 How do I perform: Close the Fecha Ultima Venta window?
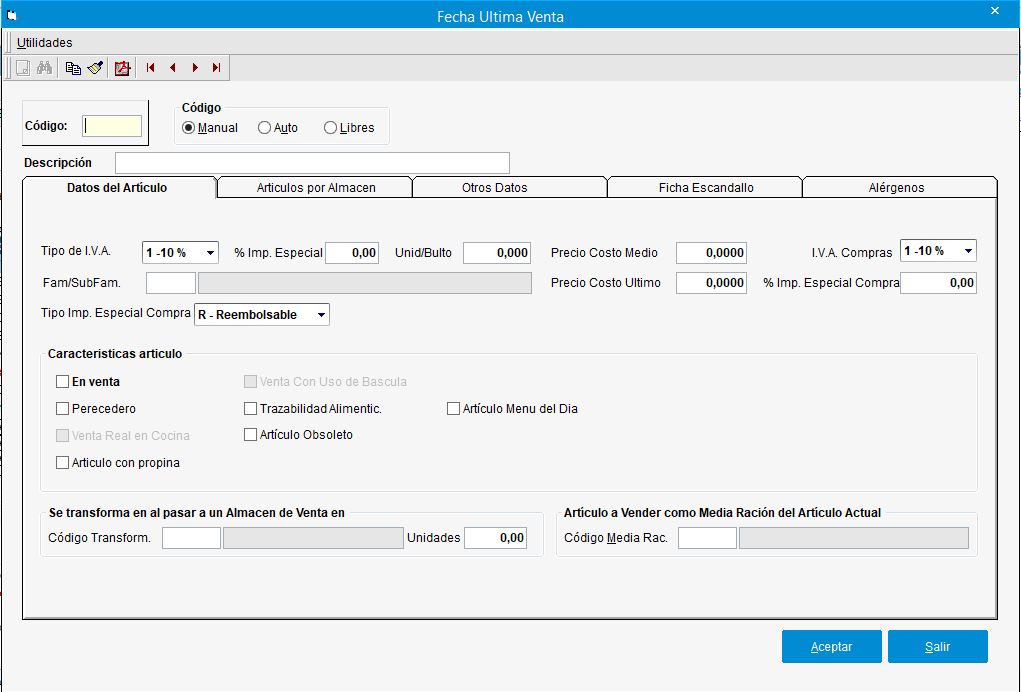click(x=995, y=10)
